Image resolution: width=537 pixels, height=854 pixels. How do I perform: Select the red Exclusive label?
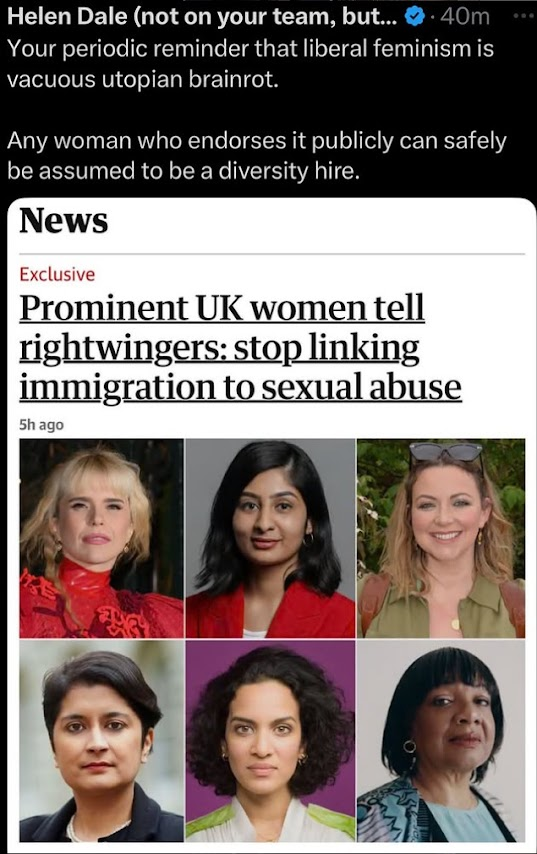[x=57, y=274]
